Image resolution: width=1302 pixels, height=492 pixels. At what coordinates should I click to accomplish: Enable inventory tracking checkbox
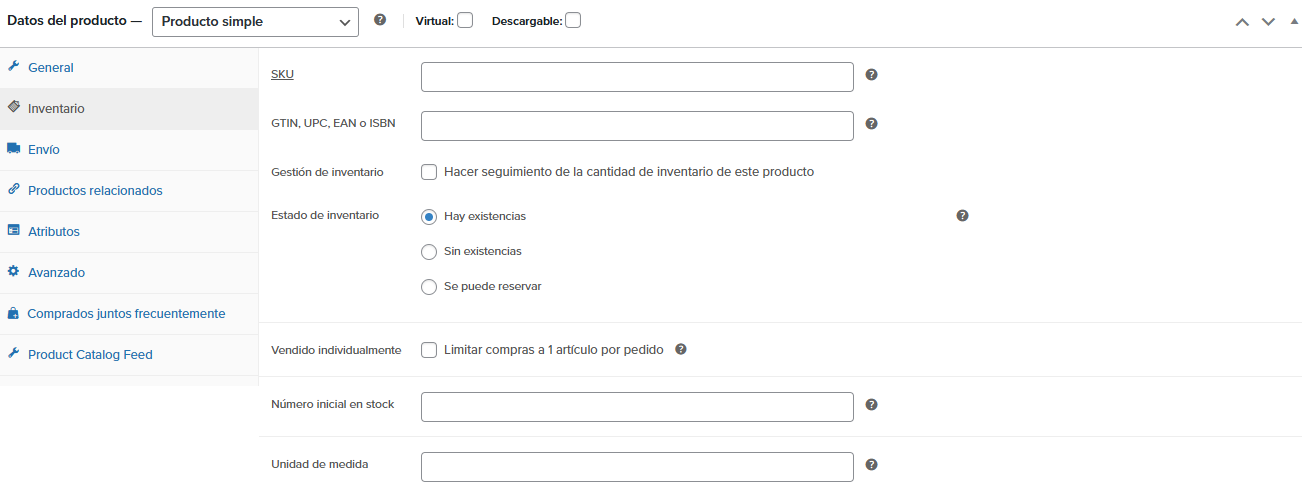pyautogui.click(x=429, y=172)
